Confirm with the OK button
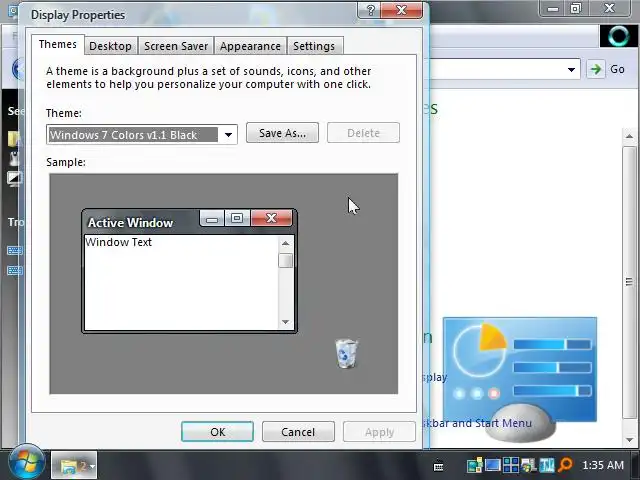This screenshot has width=640, height=480. [x=217, y=431]
